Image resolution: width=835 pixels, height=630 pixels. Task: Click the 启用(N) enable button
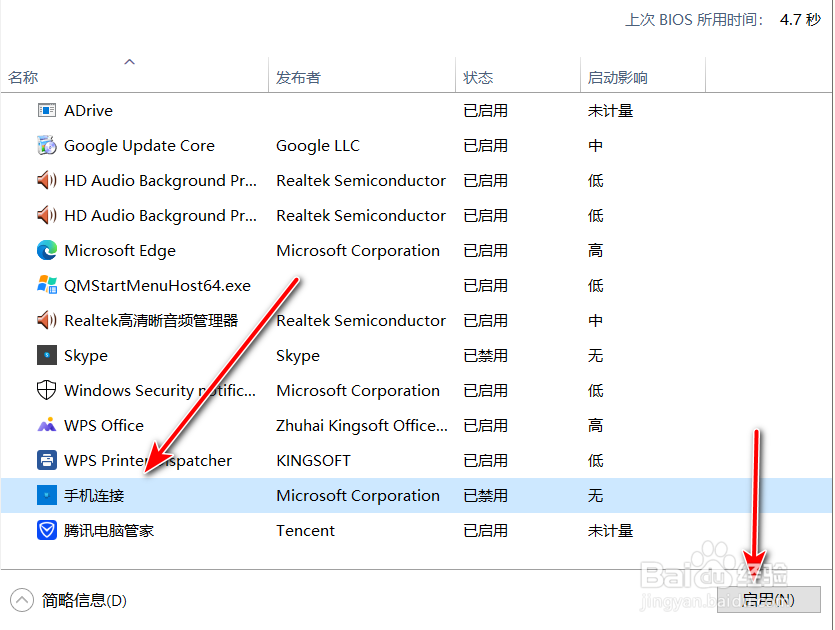click(x=768, y=599)
